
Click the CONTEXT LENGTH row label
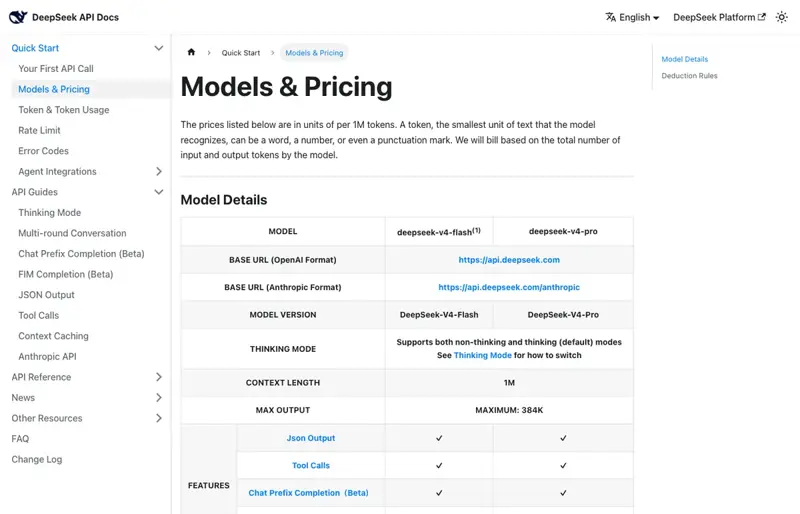pyautogui.click(x=283, y=383)
